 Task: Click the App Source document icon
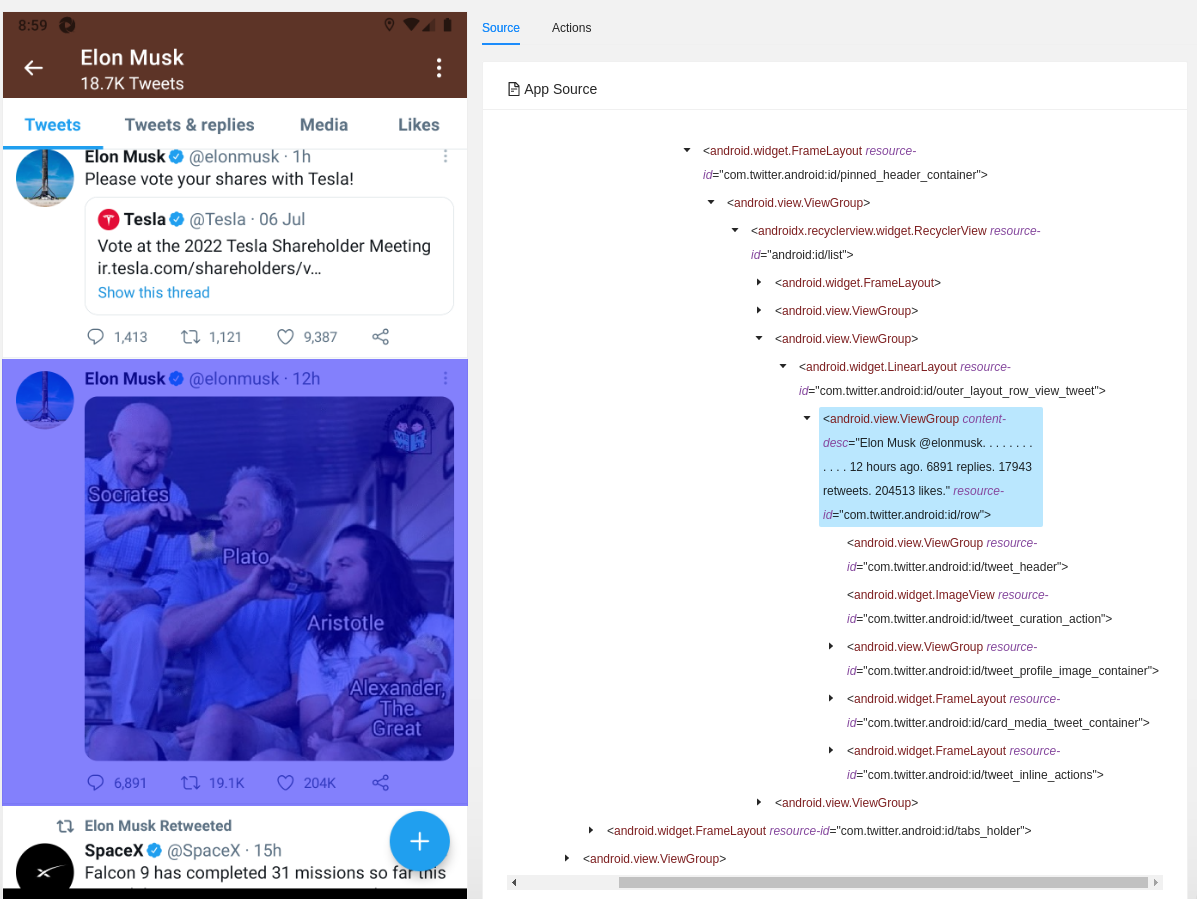[514, 89]
